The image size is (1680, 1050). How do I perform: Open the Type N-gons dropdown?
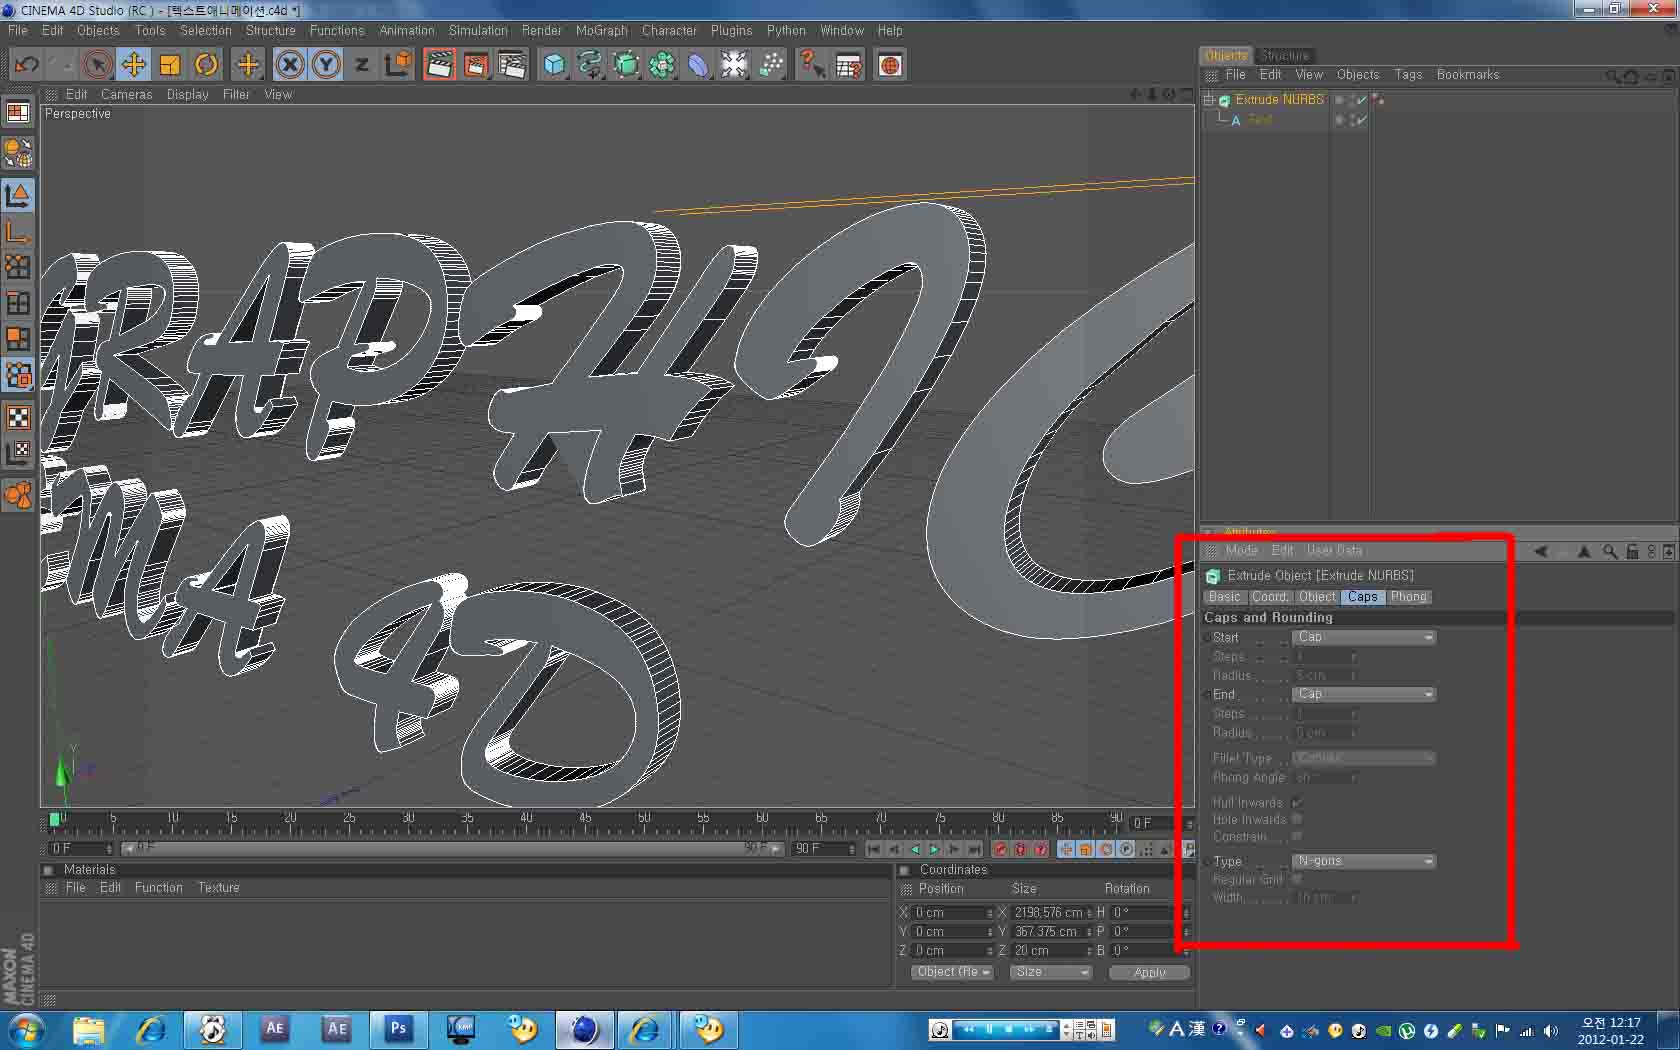pyautogui.click(x=1364, y=861)
